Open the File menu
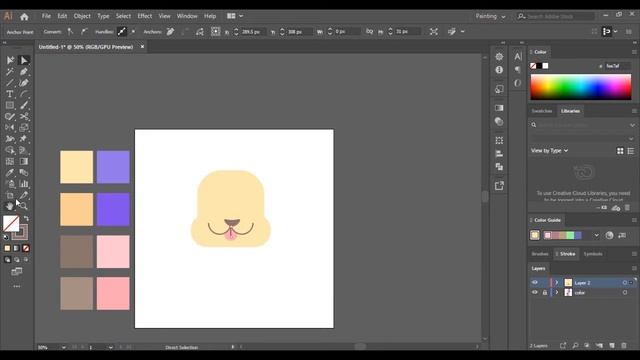 point(46,16)
